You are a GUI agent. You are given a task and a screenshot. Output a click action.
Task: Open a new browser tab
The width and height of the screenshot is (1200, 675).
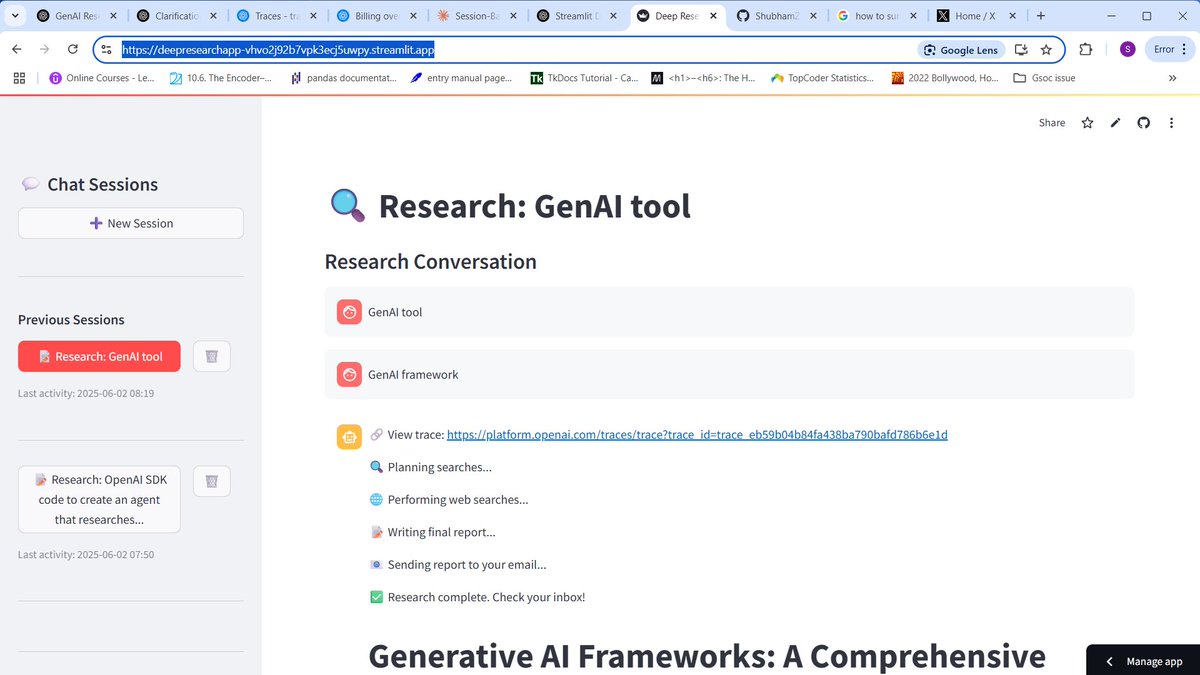(x=1041, y=16)
